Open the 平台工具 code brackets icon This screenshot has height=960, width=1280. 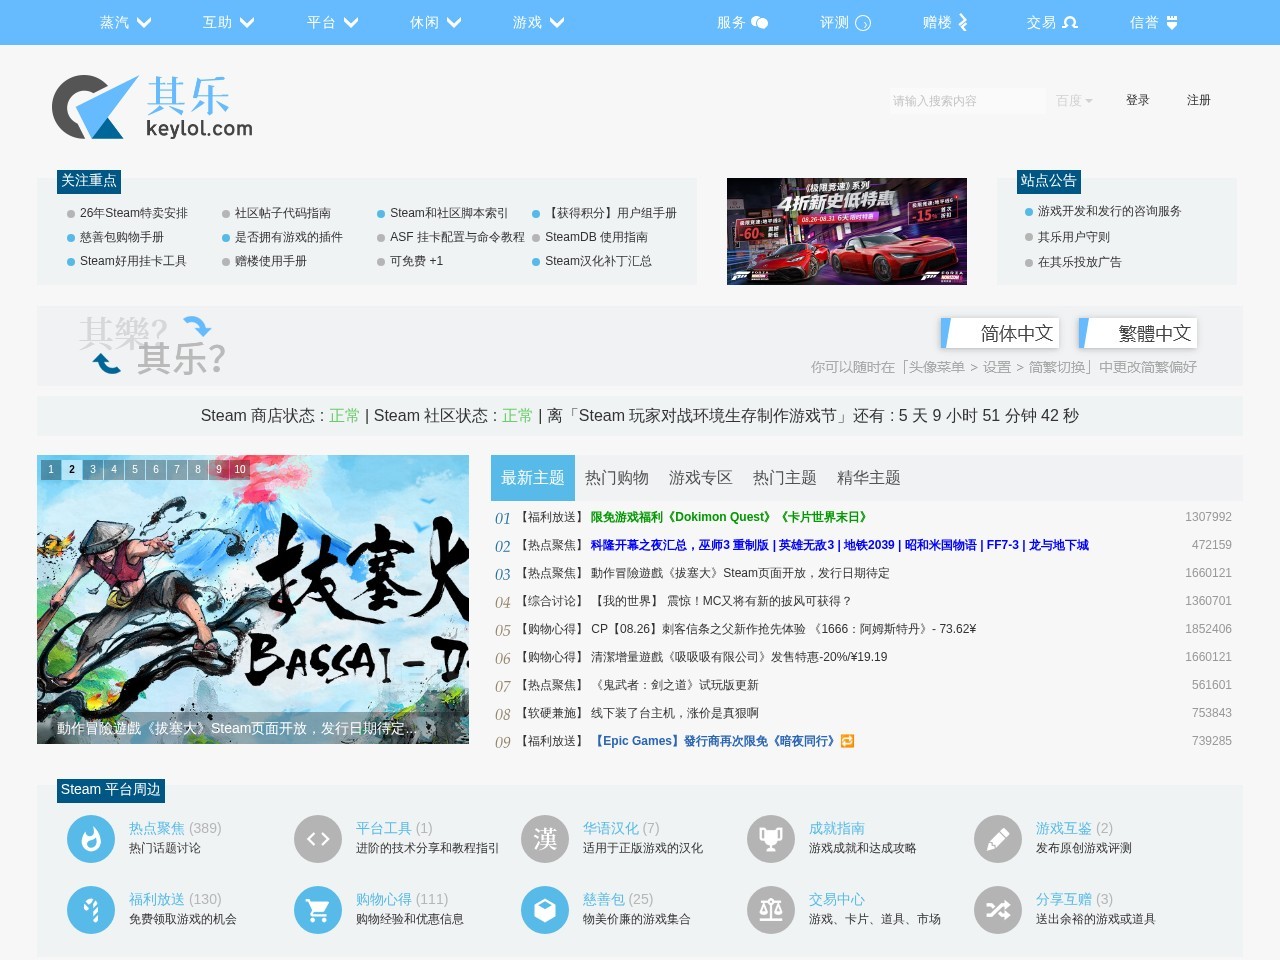pyautogui.click(x=318, y=839)
